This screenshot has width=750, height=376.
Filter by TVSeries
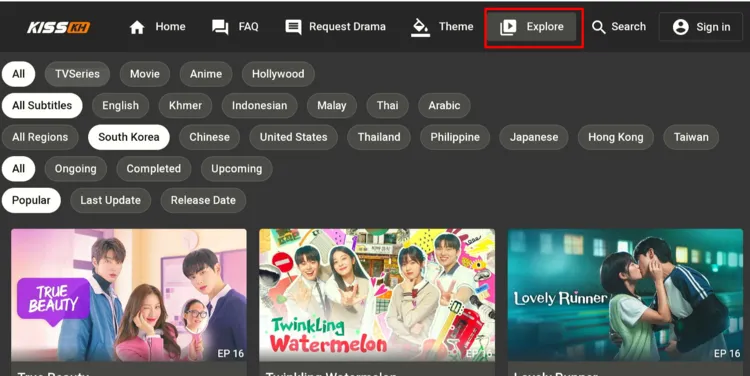(x=77, y=74)
